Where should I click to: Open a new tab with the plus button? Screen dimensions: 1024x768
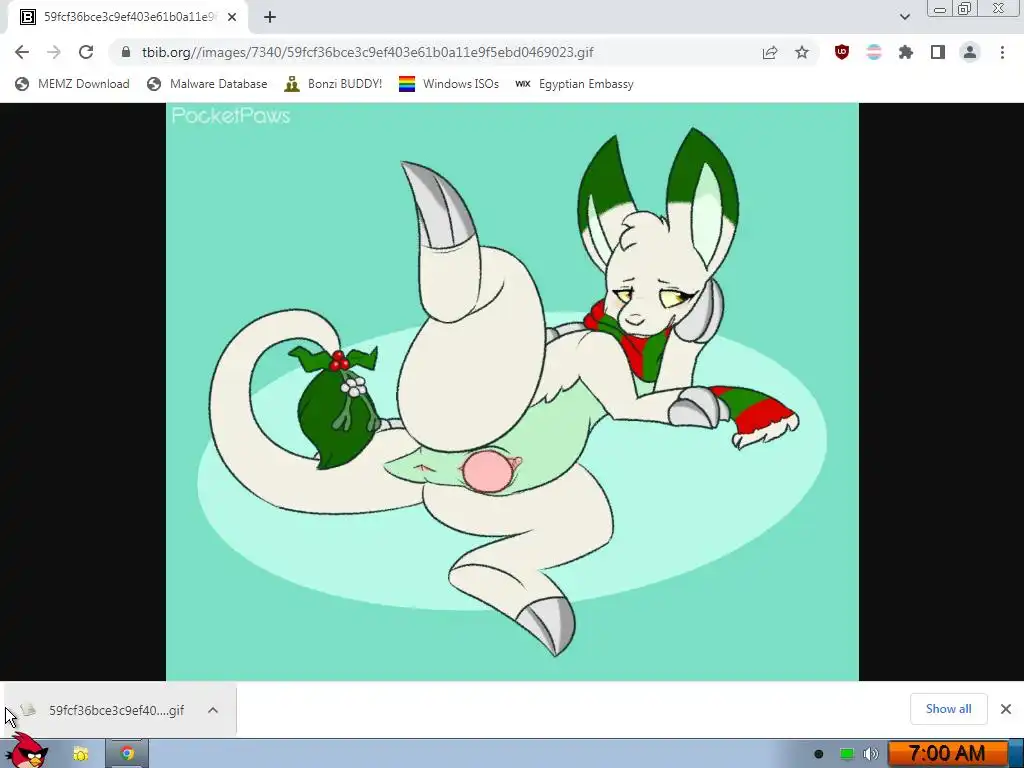[270, 17]
